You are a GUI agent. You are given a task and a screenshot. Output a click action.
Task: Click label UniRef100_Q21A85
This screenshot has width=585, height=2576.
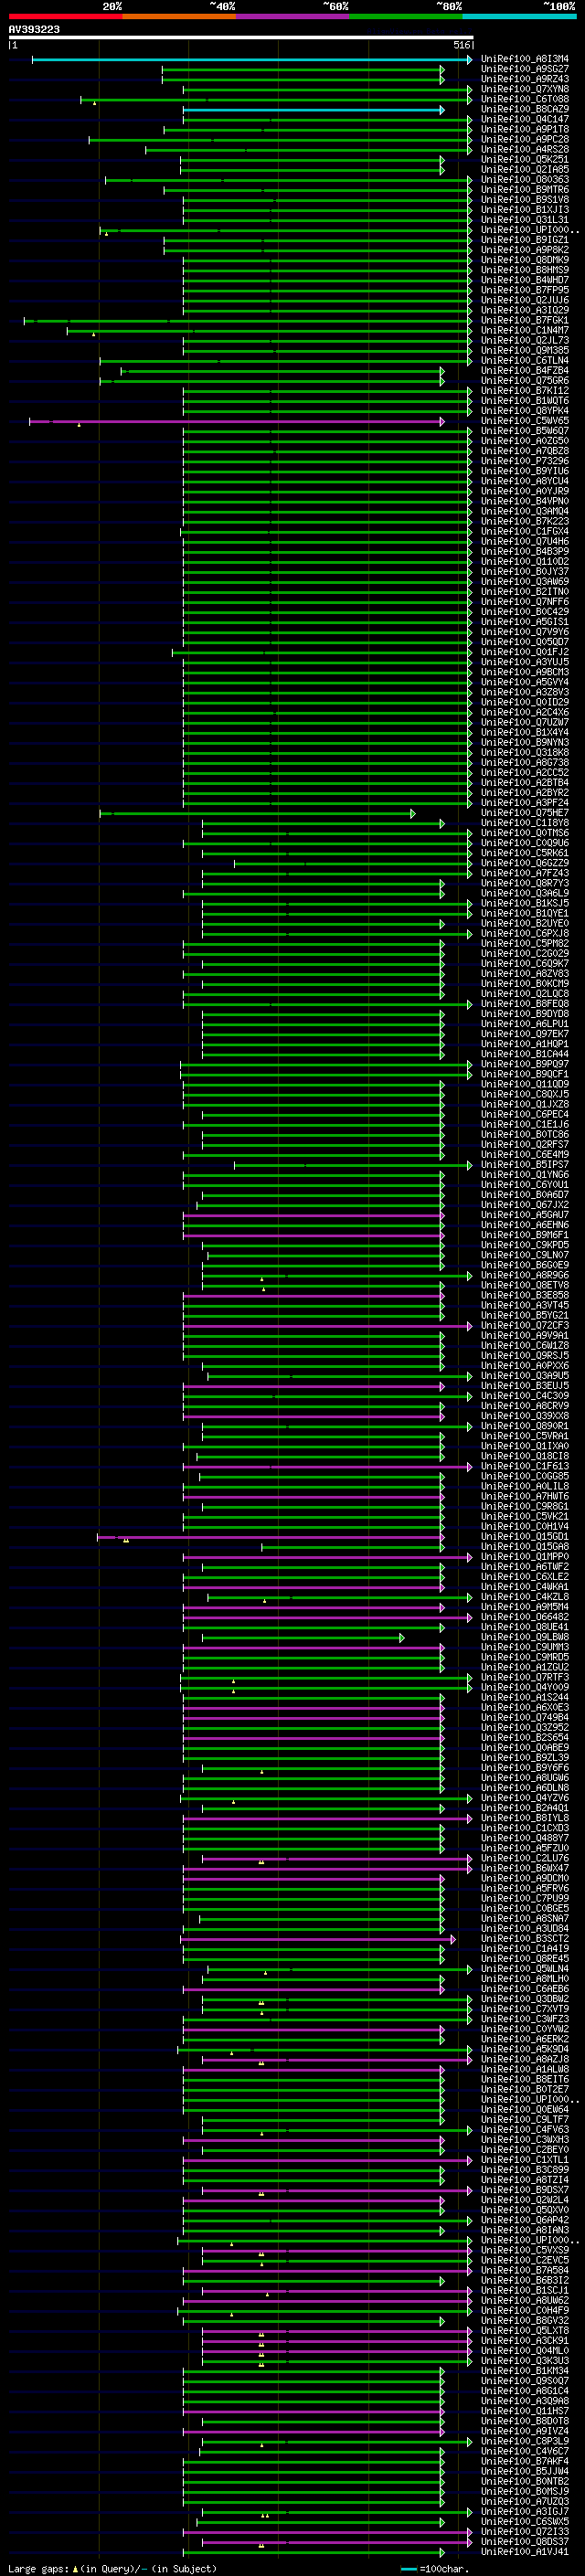point(525,169)
